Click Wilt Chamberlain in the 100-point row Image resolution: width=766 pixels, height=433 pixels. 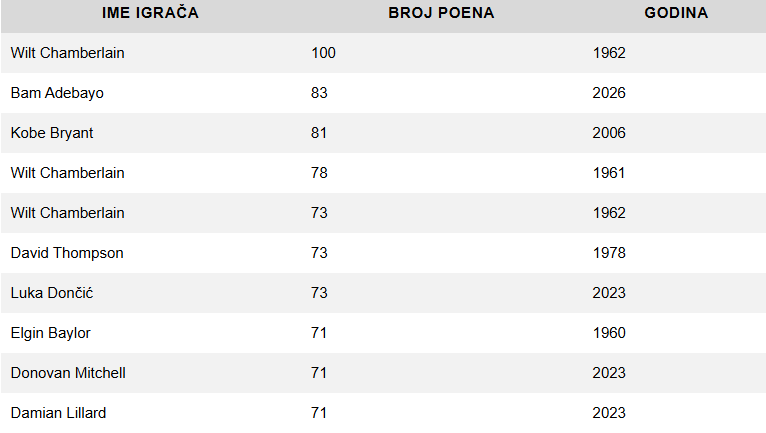tap(68, 53)
